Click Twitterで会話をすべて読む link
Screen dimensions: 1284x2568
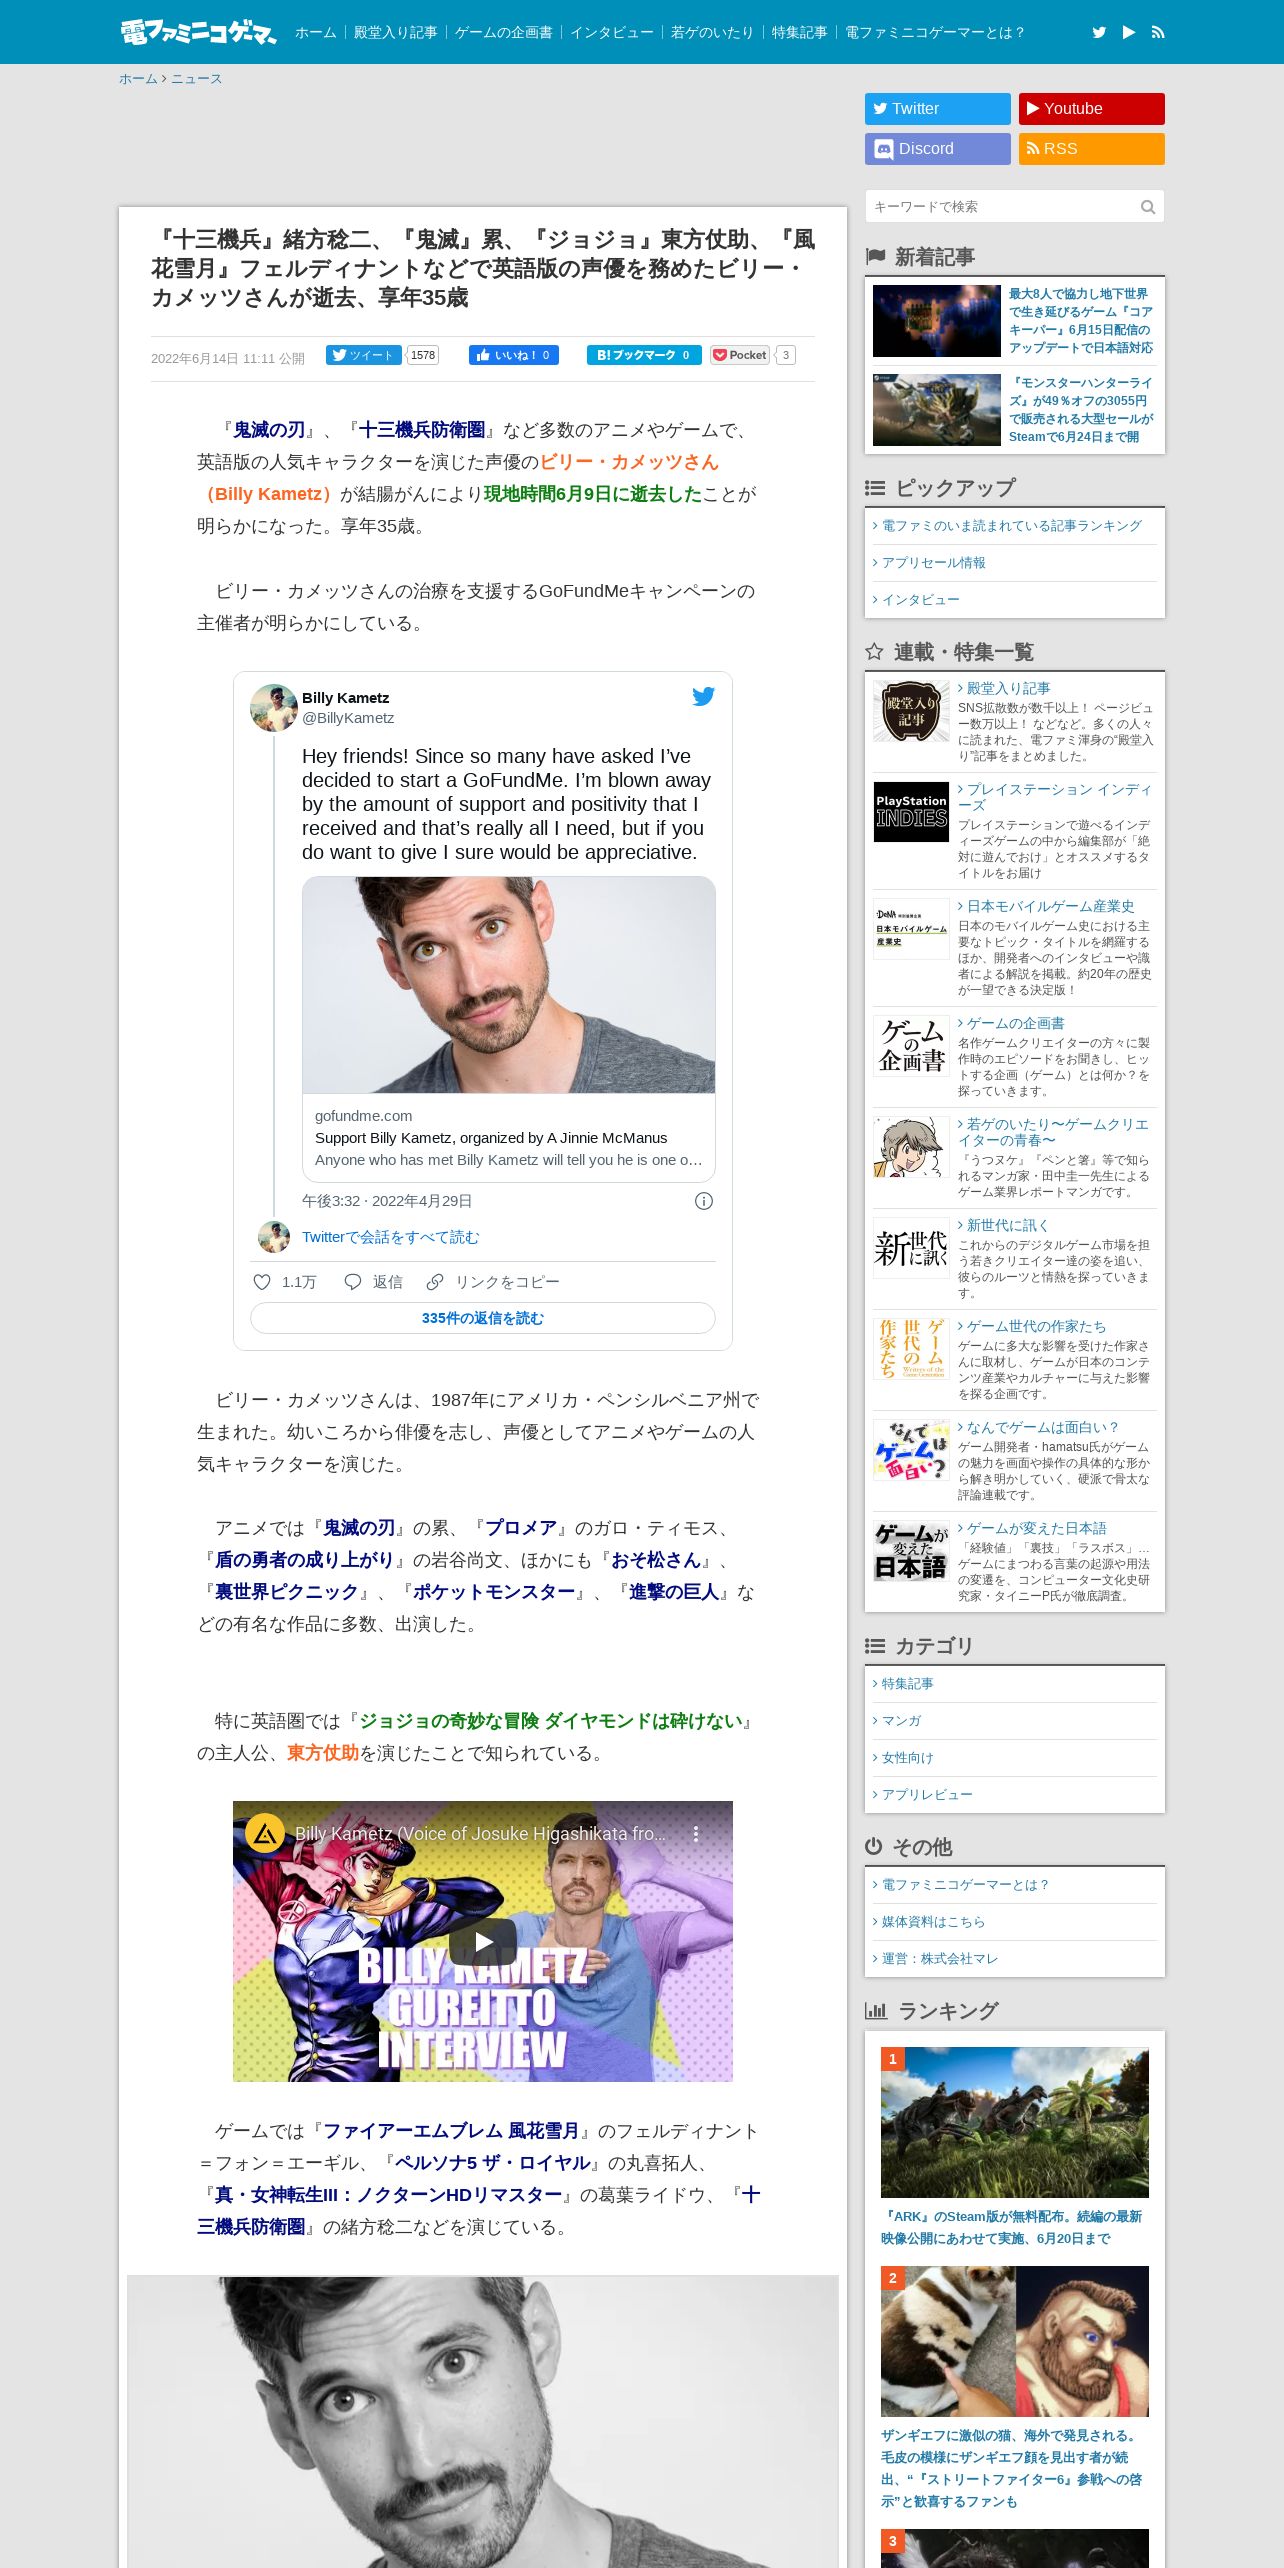(390, 1237)
